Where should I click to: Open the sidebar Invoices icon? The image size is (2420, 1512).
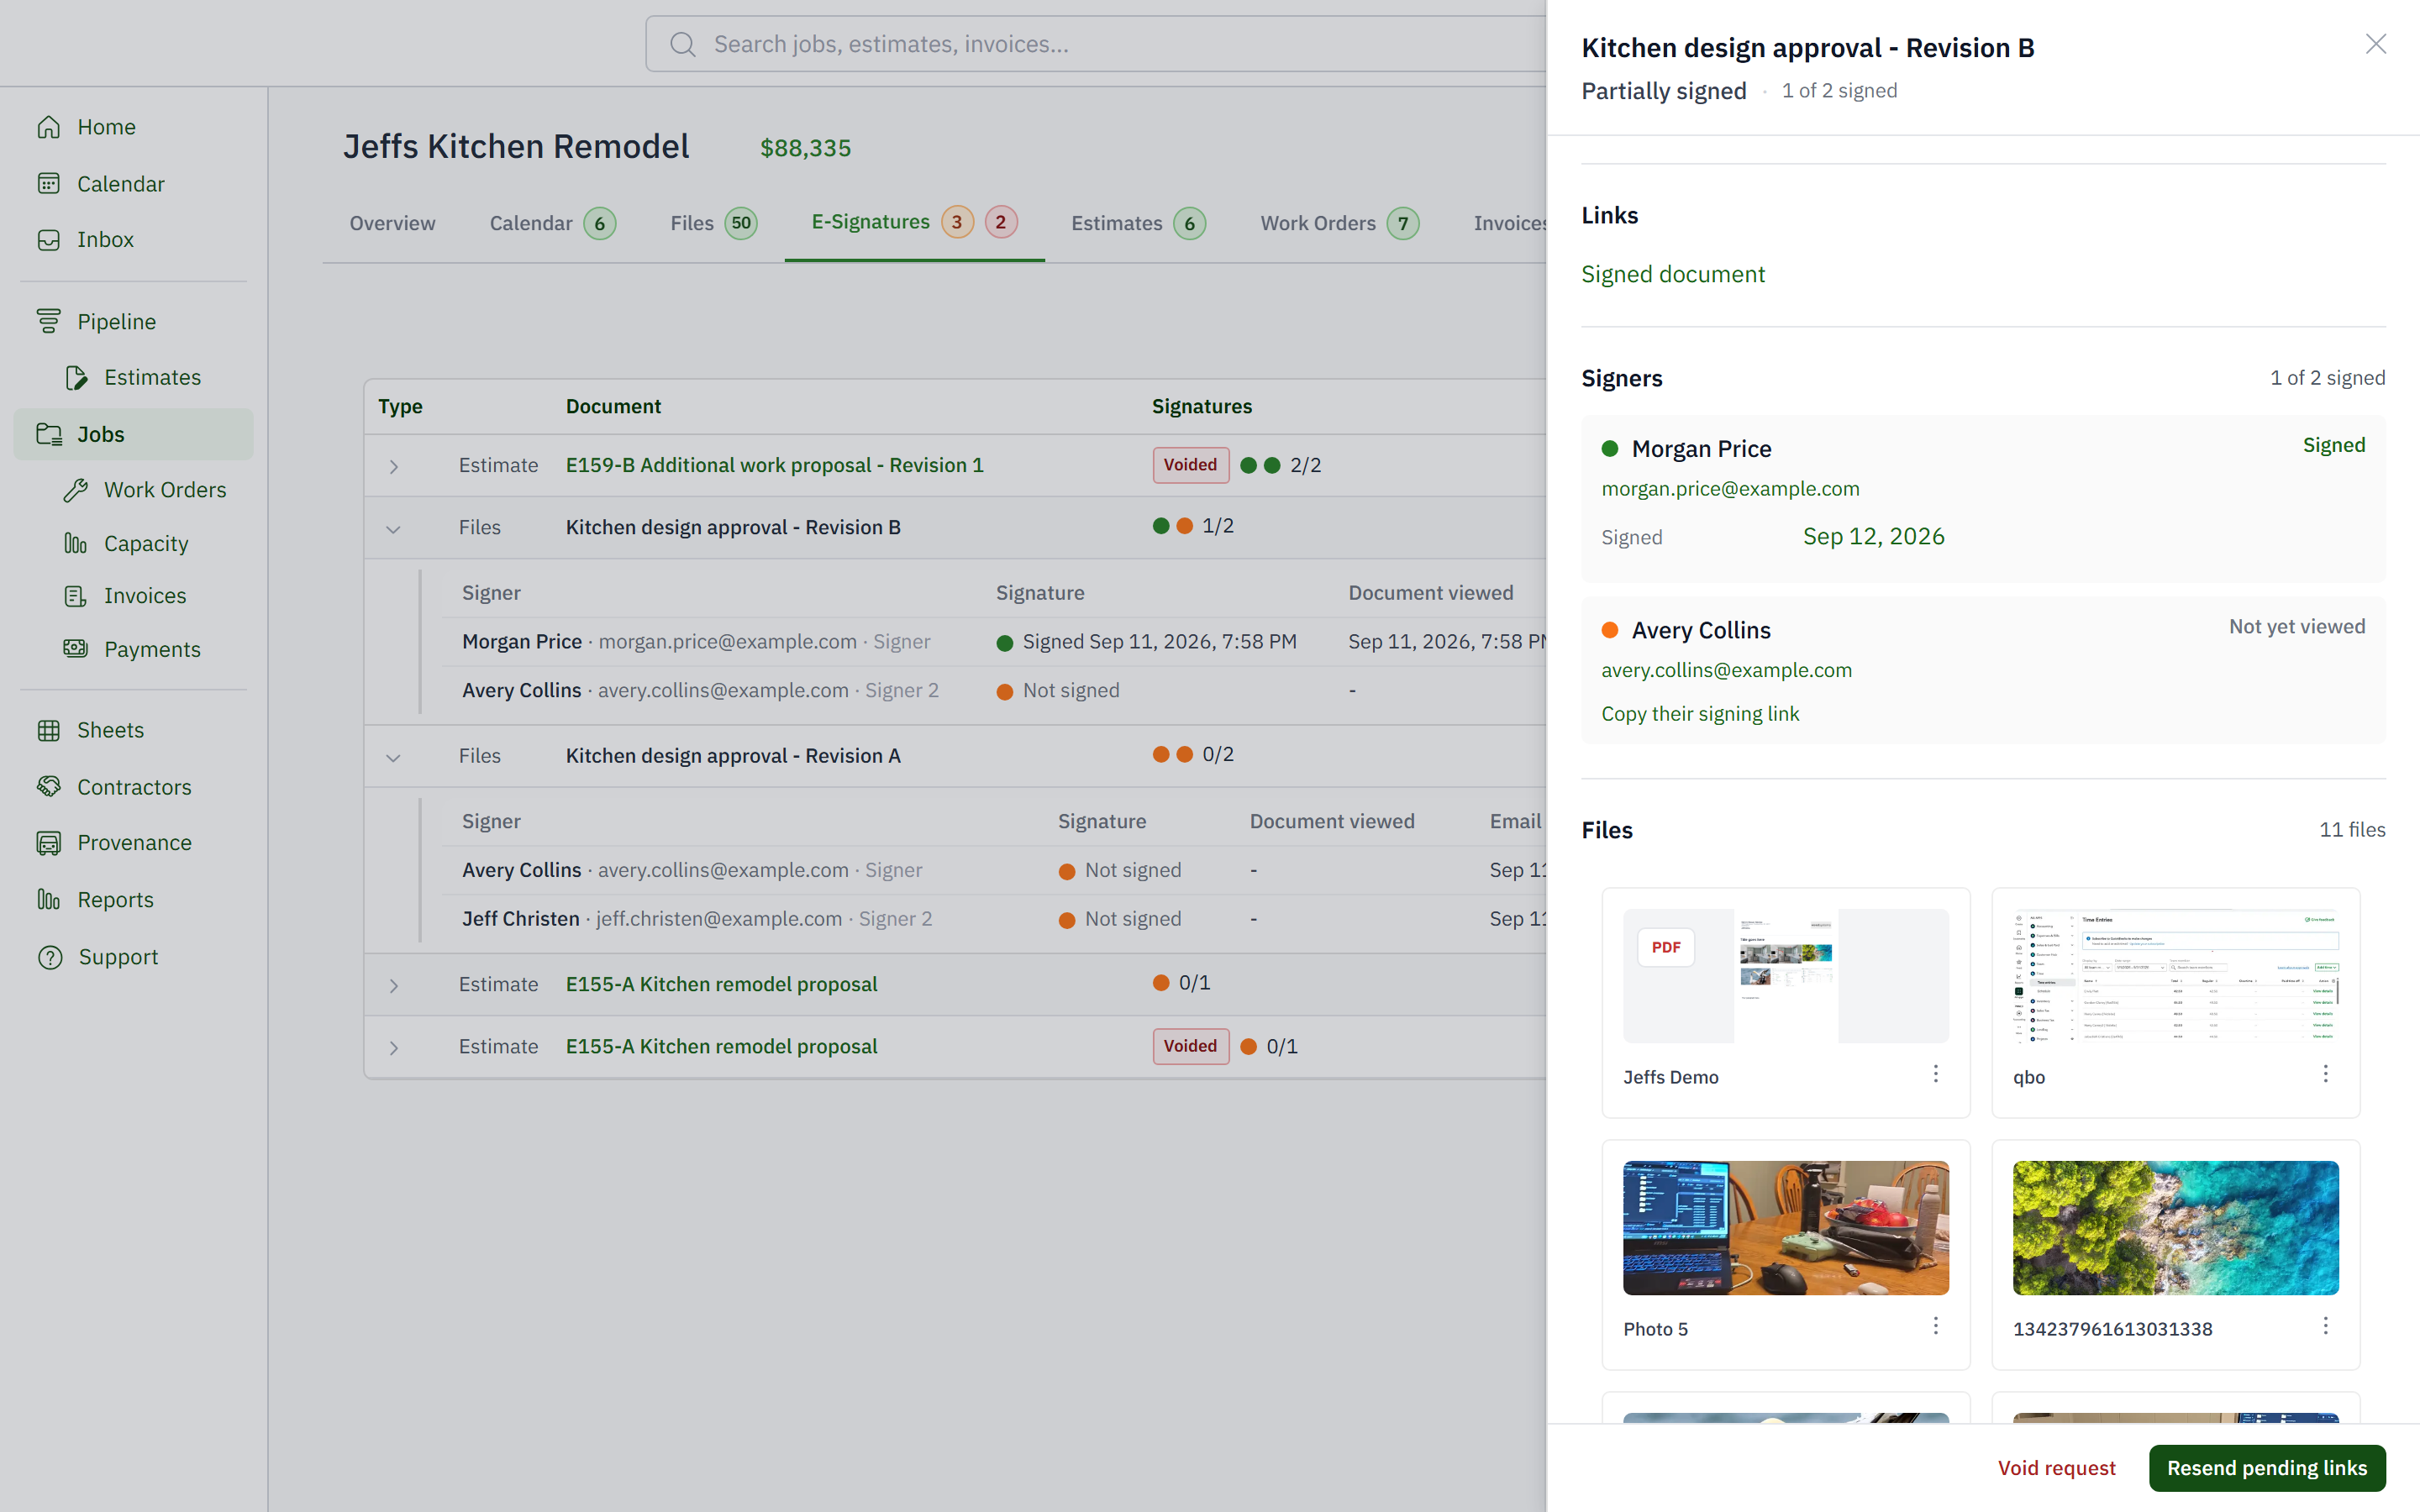tap(76, 596)
